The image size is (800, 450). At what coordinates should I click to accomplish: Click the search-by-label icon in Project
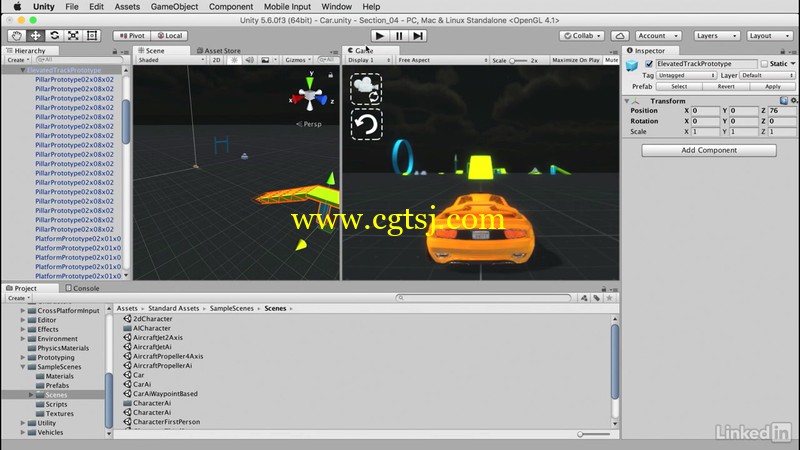pos(596,298)
